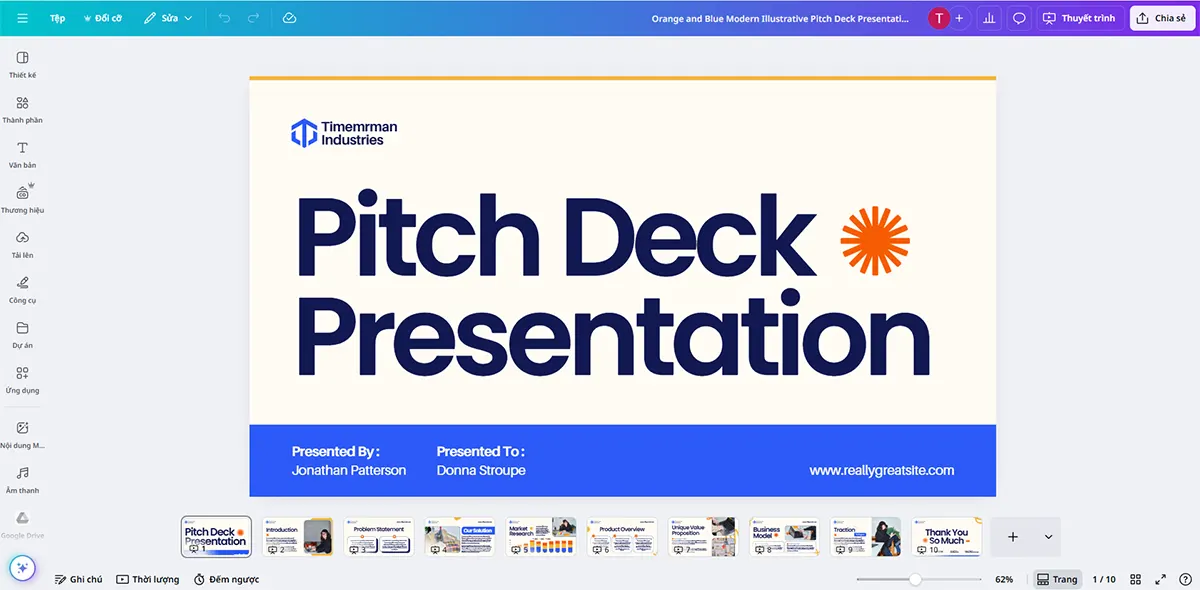Open the Google Drive sidebar item

coord(22,525)
